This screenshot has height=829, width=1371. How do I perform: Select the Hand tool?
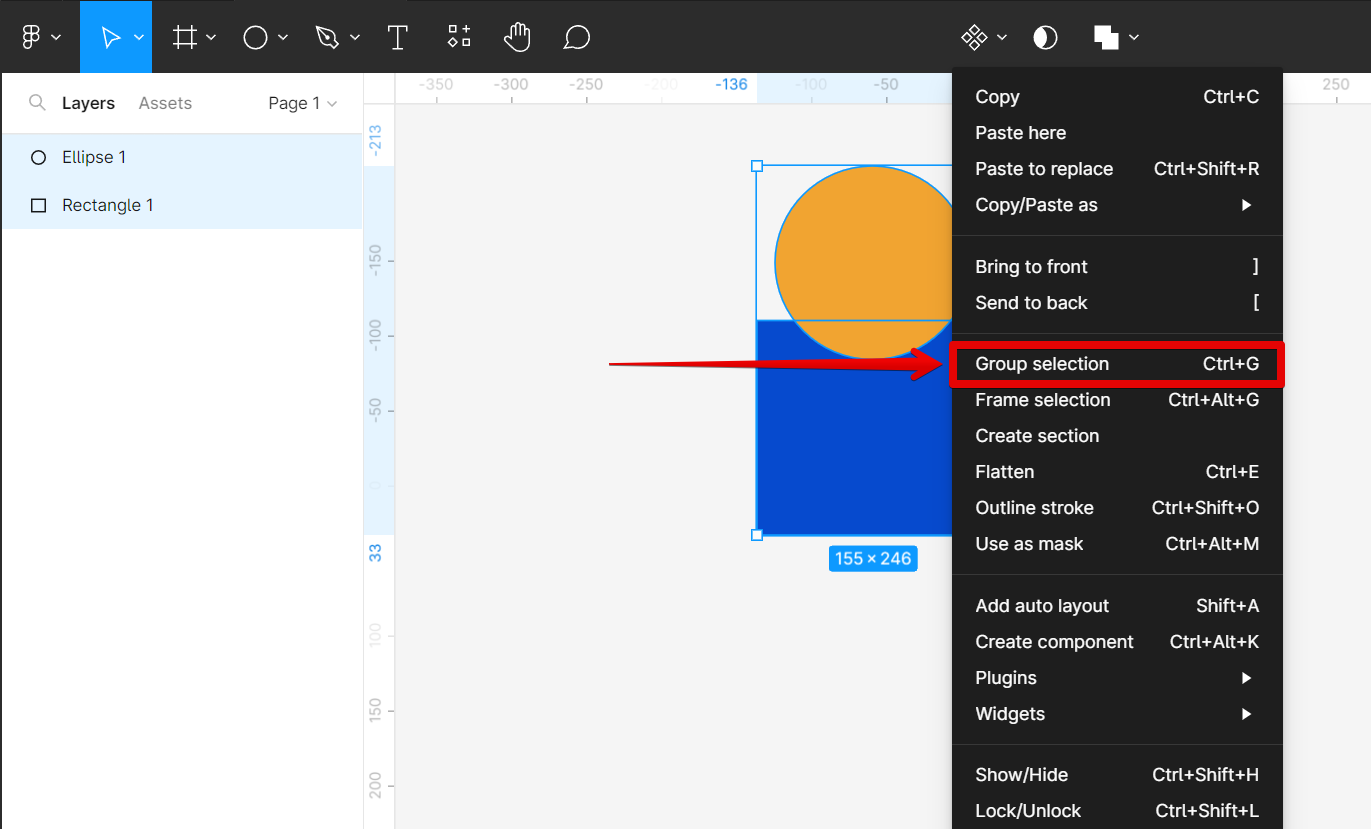click(x=517, y=37)
